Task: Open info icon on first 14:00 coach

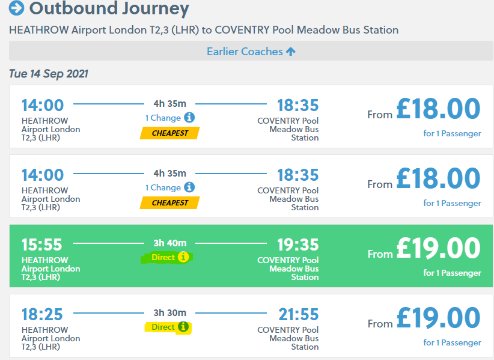Action: tap(189, 117)
